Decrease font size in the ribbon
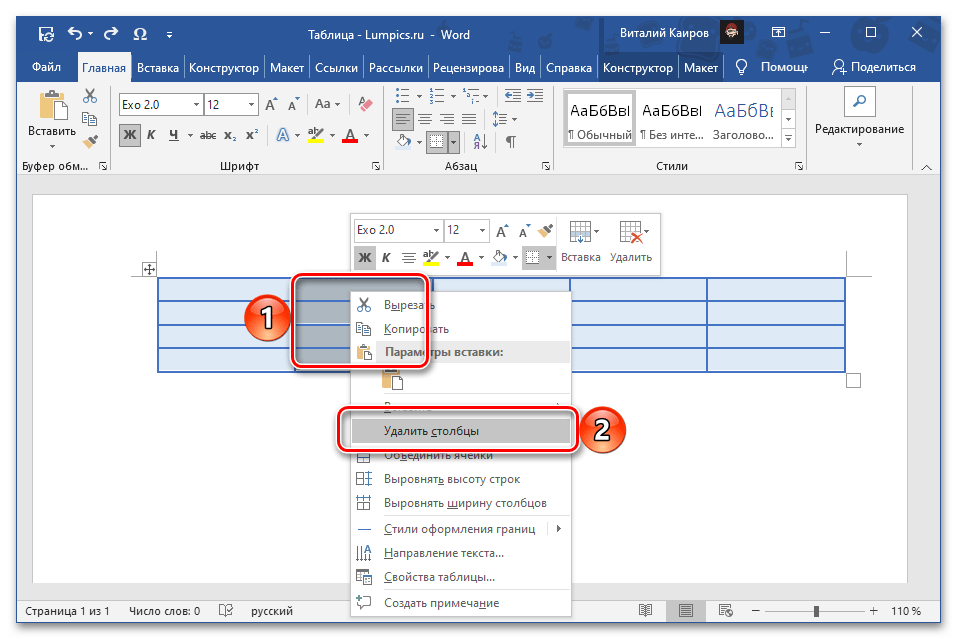Viewport: 957px width, 639px height. (x=294, y=104)
